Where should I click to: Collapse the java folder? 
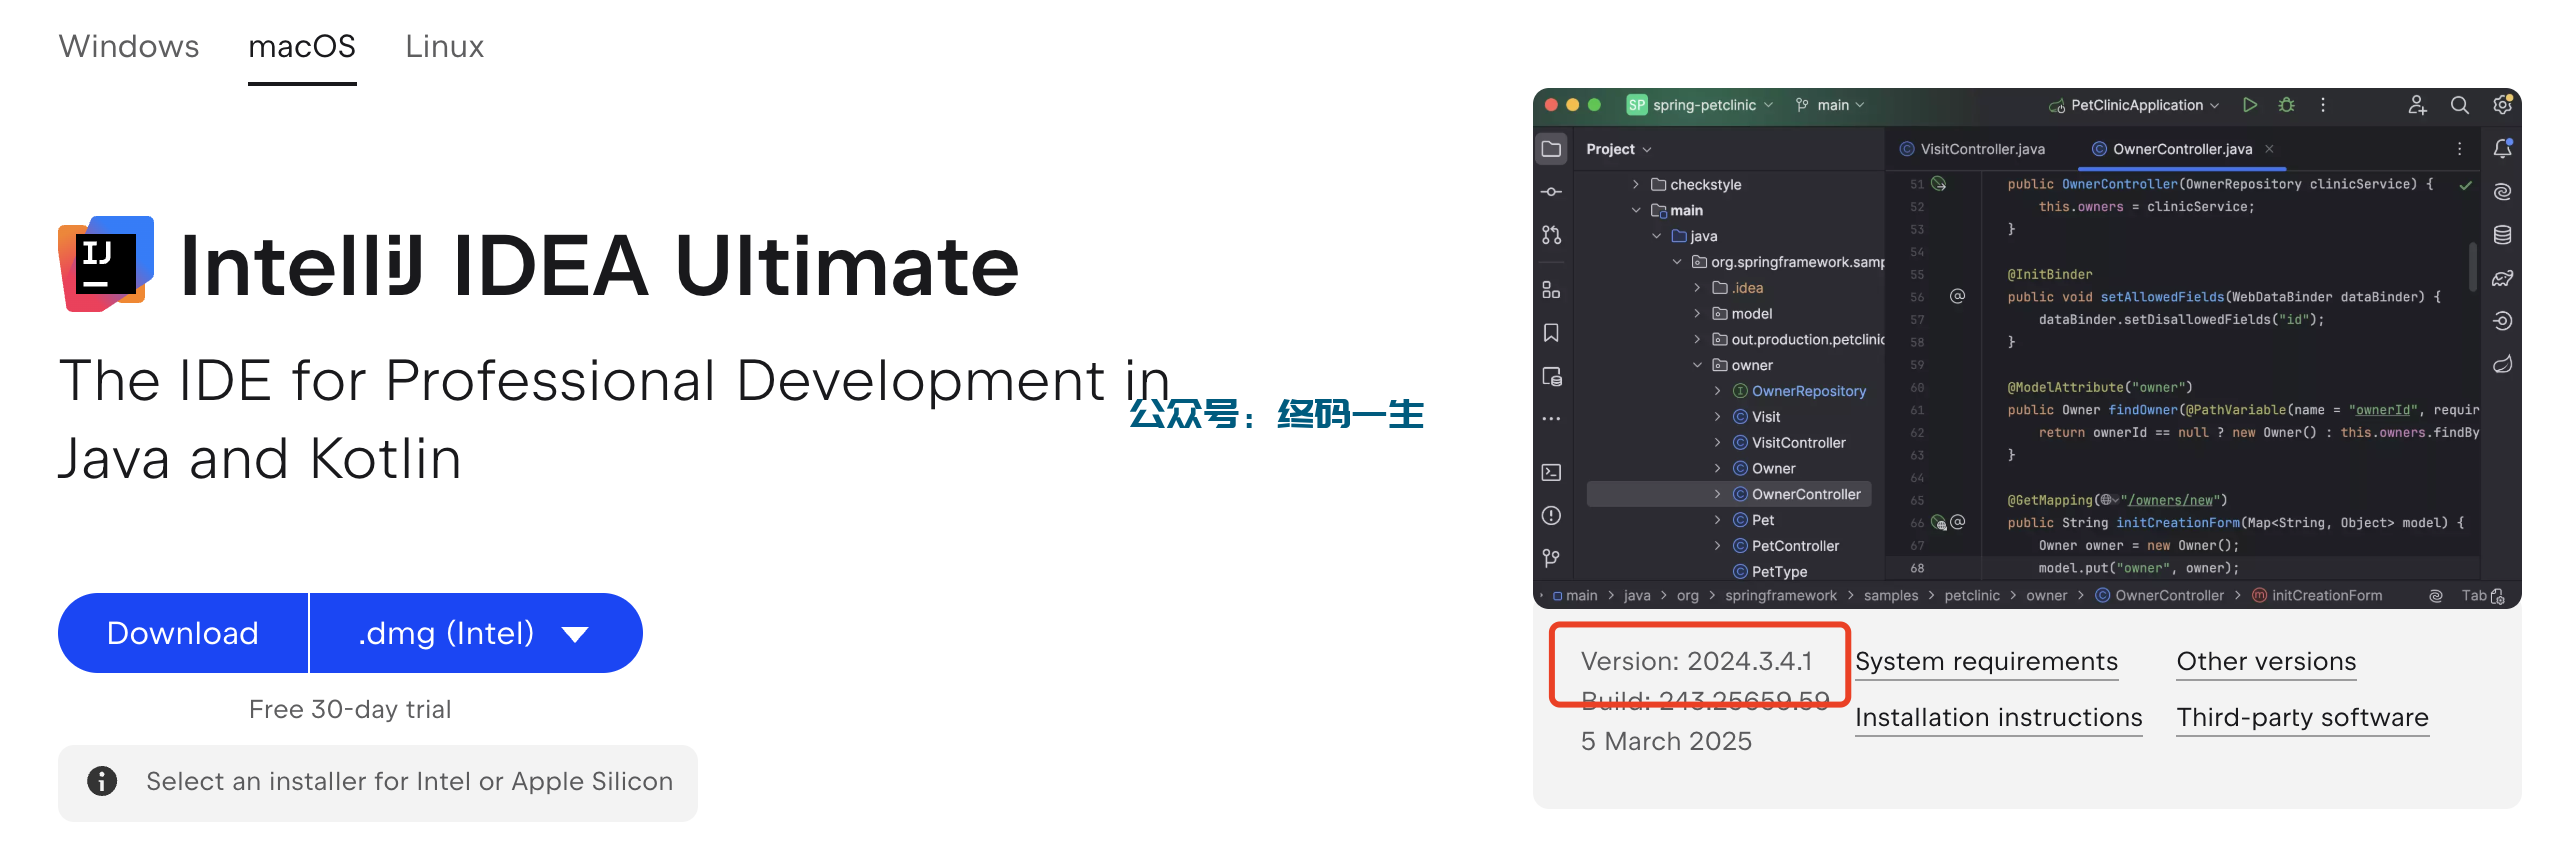coord(1657,237)
